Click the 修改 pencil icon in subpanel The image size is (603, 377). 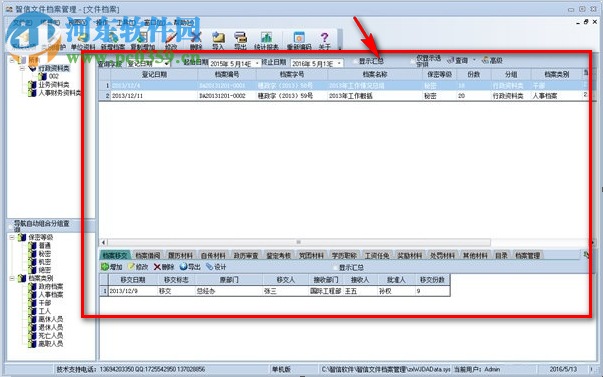point(131,267)
